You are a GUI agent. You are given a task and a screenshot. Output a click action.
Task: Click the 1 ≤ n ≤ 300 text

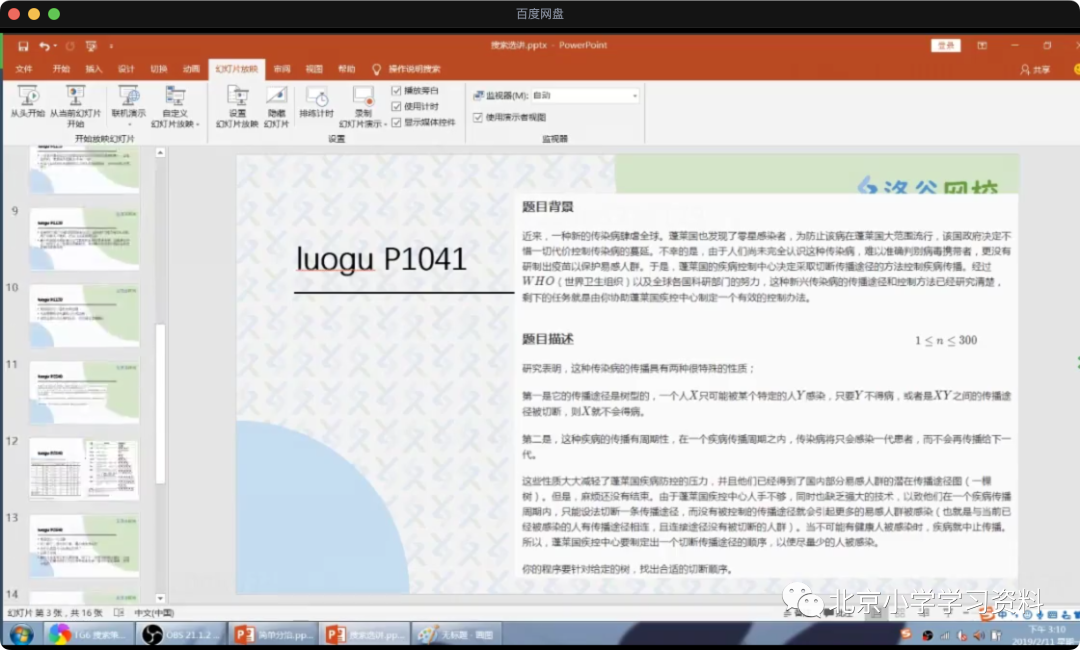click(x=946, y=340)
